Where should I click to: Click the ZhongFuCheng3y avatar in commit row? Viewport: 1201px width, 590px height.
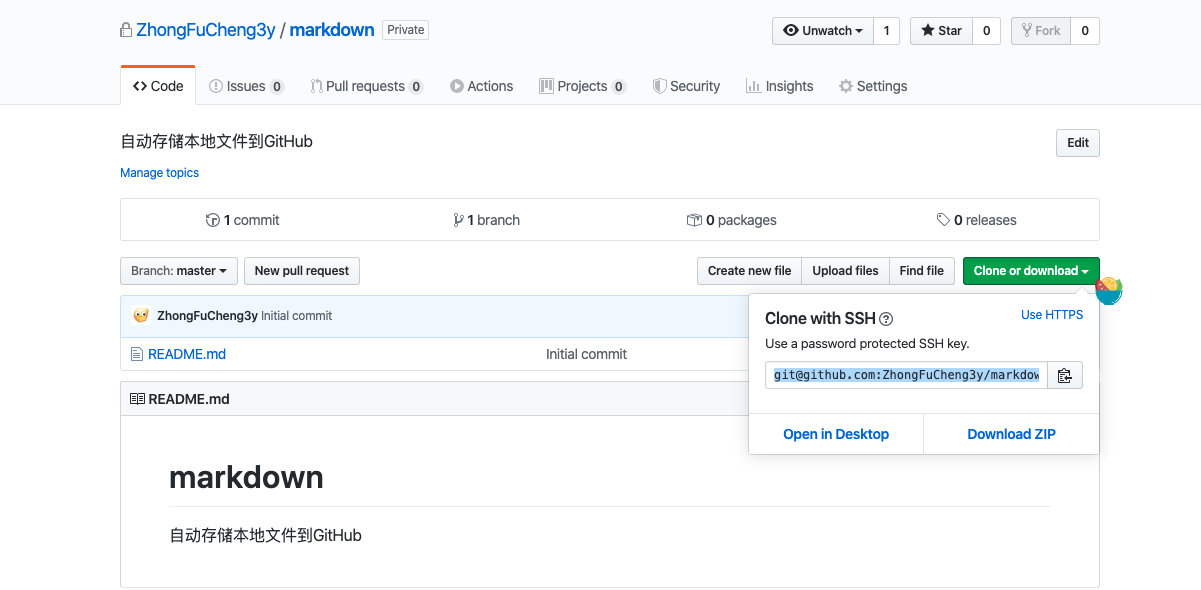pyautogui.click(x=141, y=316)
